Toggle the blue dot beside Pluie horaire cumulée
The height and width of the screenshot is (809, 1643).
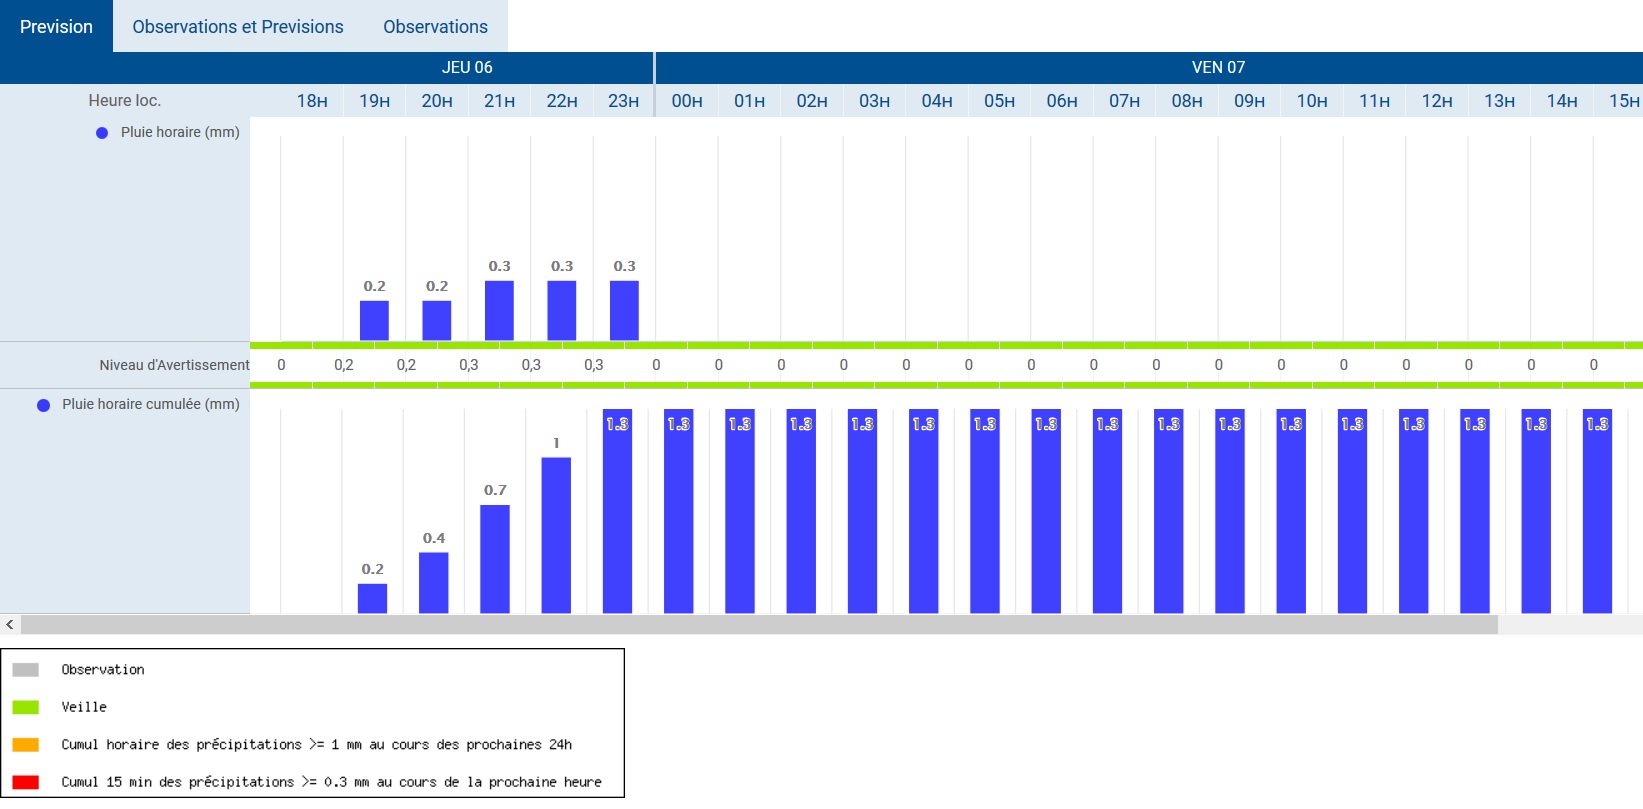pyautogui.click(x=43, y=405)
